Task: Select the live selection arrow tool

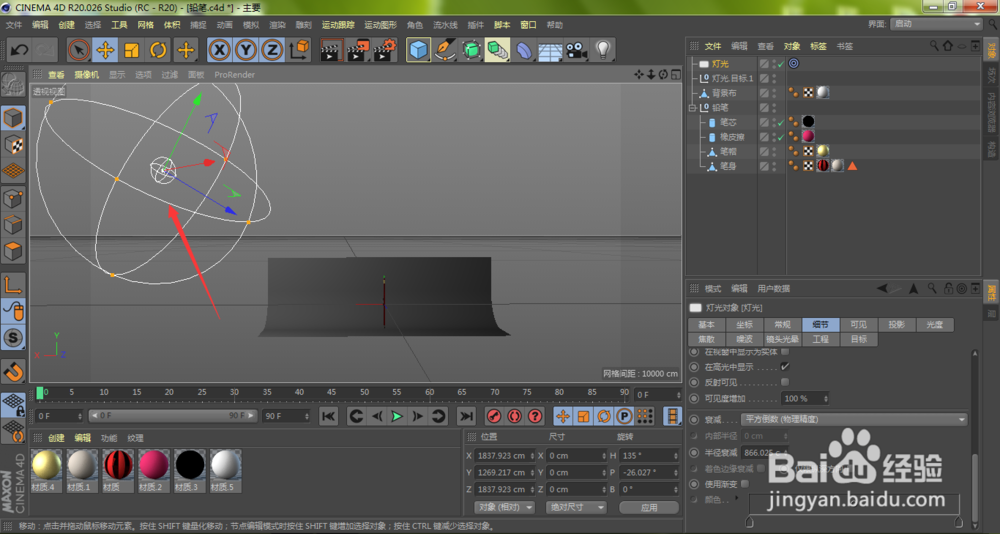Action: (x=78, y=50)
